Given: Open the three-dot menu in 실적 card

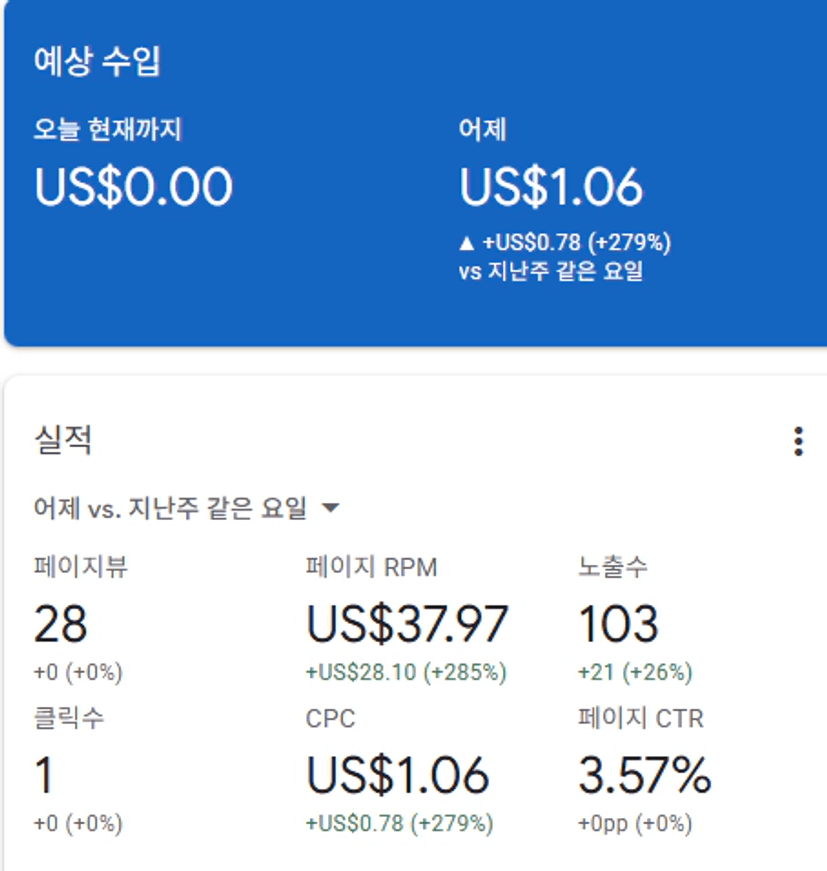Looking at the screenshot, I should pos(798,441).
